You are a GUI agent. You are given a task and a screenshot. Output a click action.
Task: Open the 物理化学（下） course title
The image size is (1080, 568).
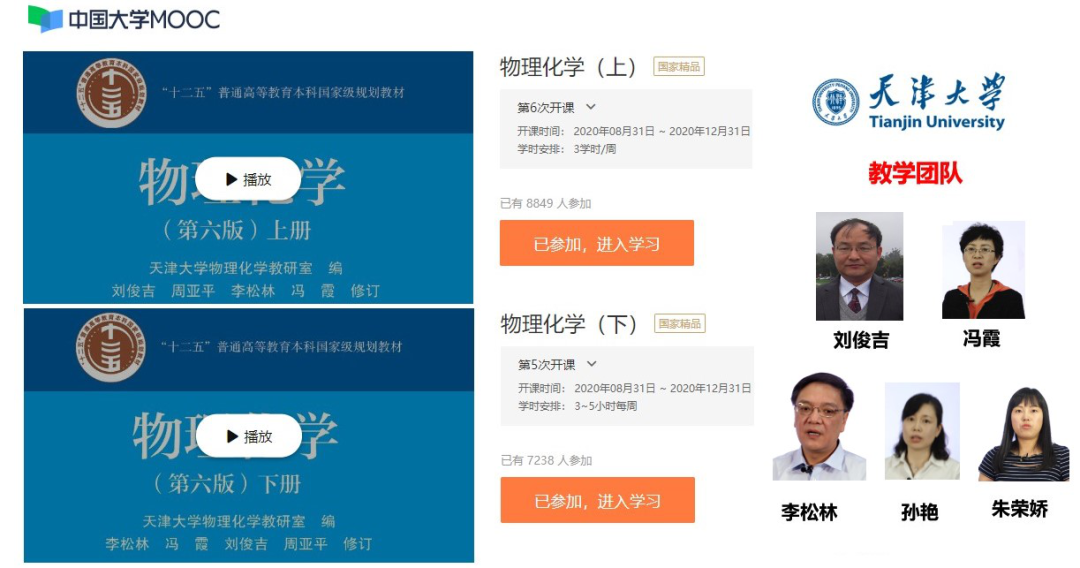[569, 324]
